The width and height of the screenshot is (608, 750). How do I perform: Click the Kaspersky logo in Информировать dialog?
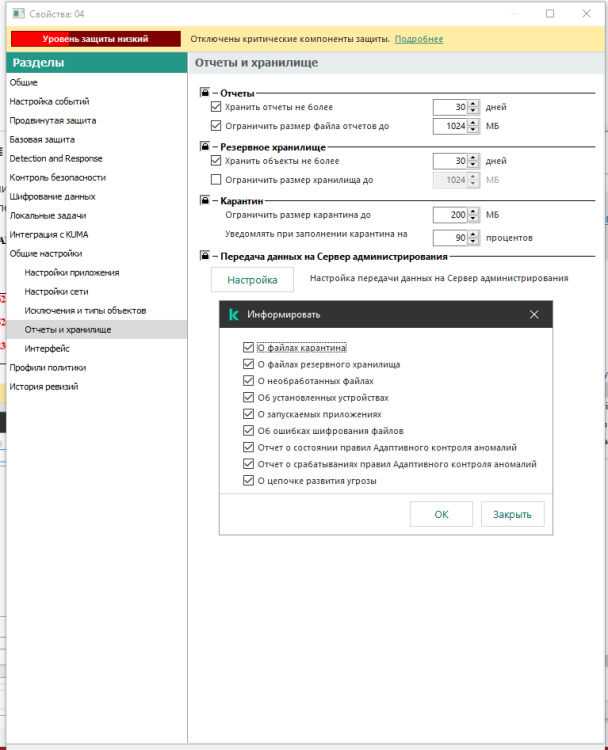(234, 314)
